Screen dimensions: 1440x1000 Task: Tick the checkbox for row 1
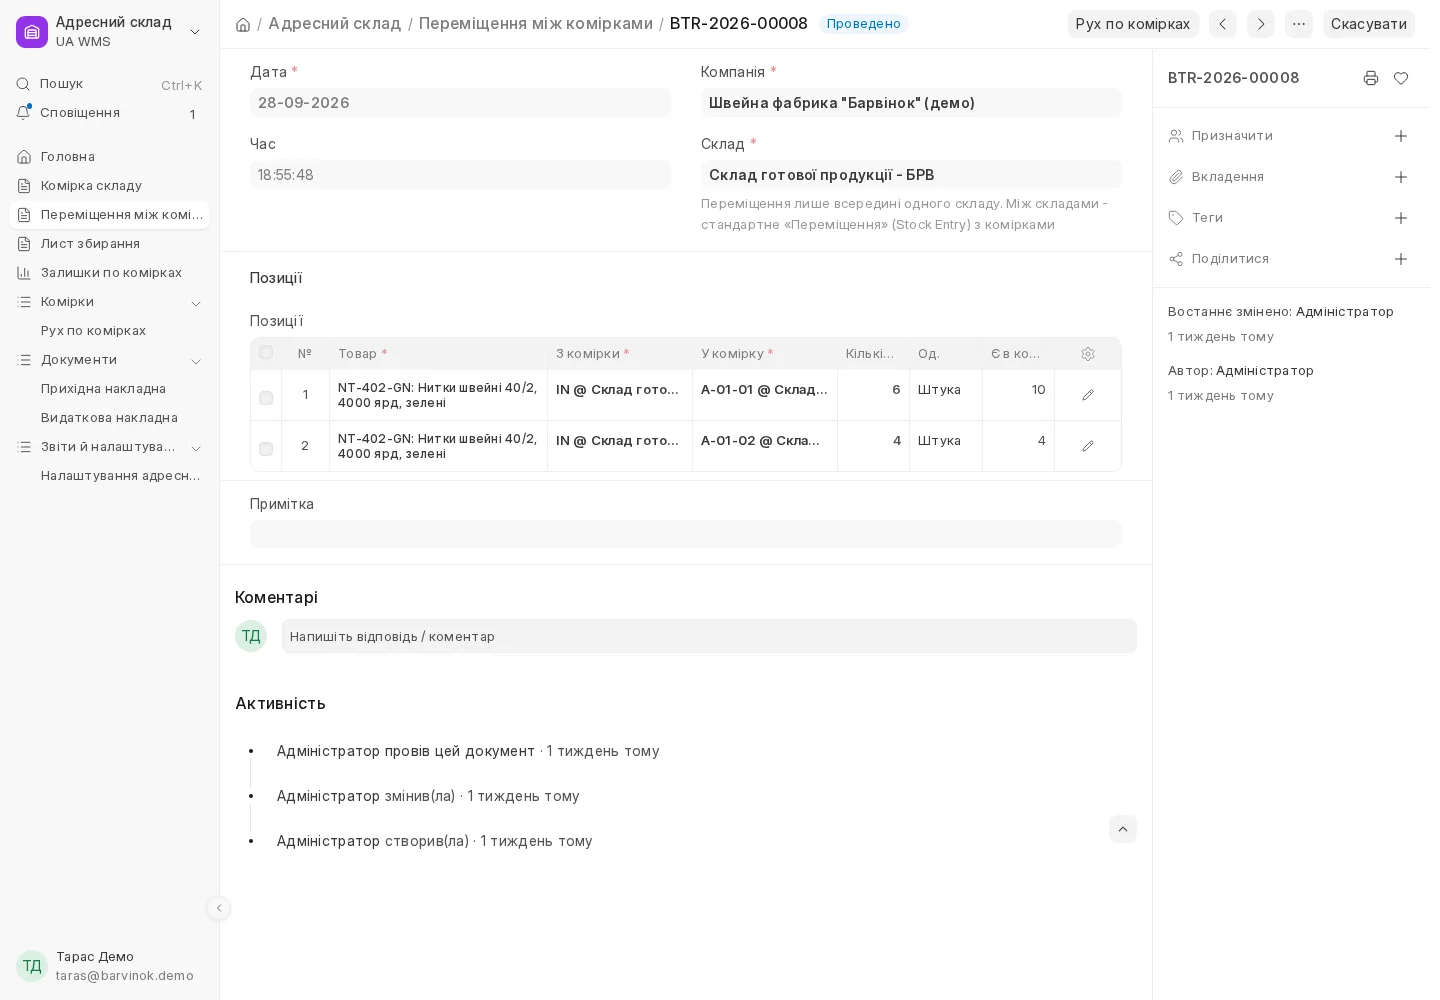266,398
